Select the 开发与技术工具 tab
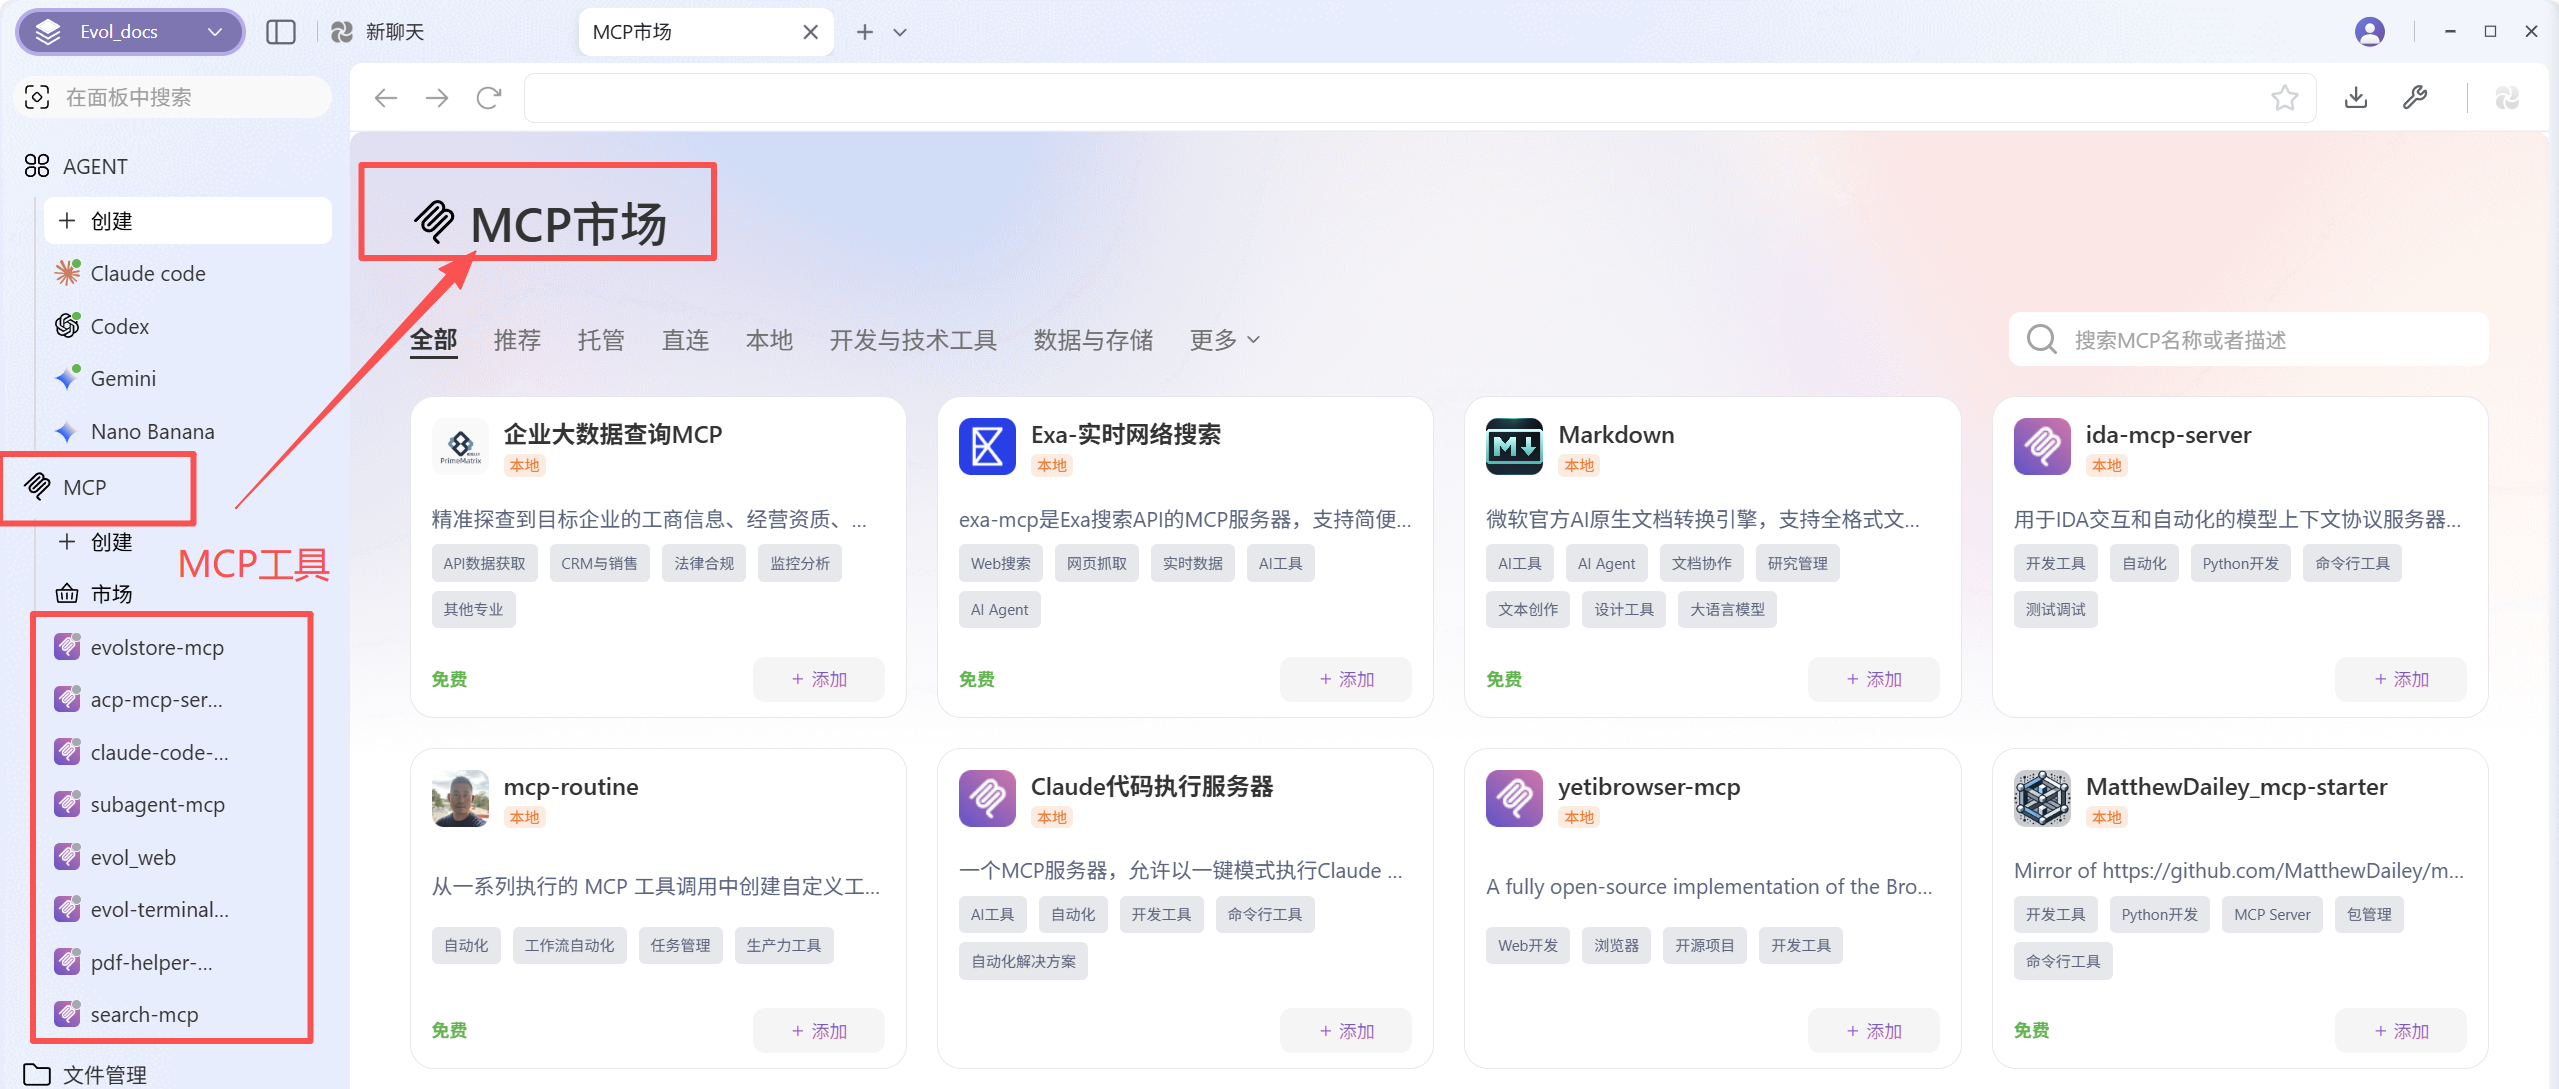Viewport: 2559px width, 1089px height. [x=913, y=340]
